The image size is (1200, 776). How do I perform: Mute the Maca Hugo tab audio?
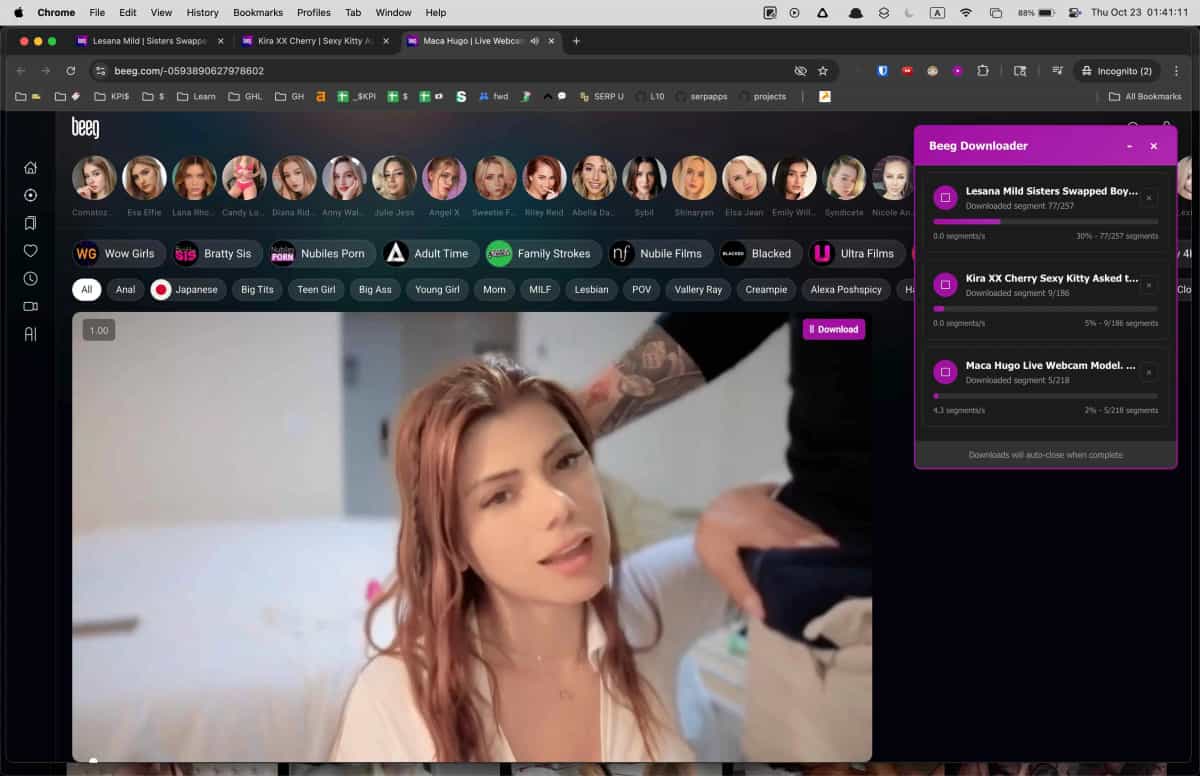click(533, 41)
